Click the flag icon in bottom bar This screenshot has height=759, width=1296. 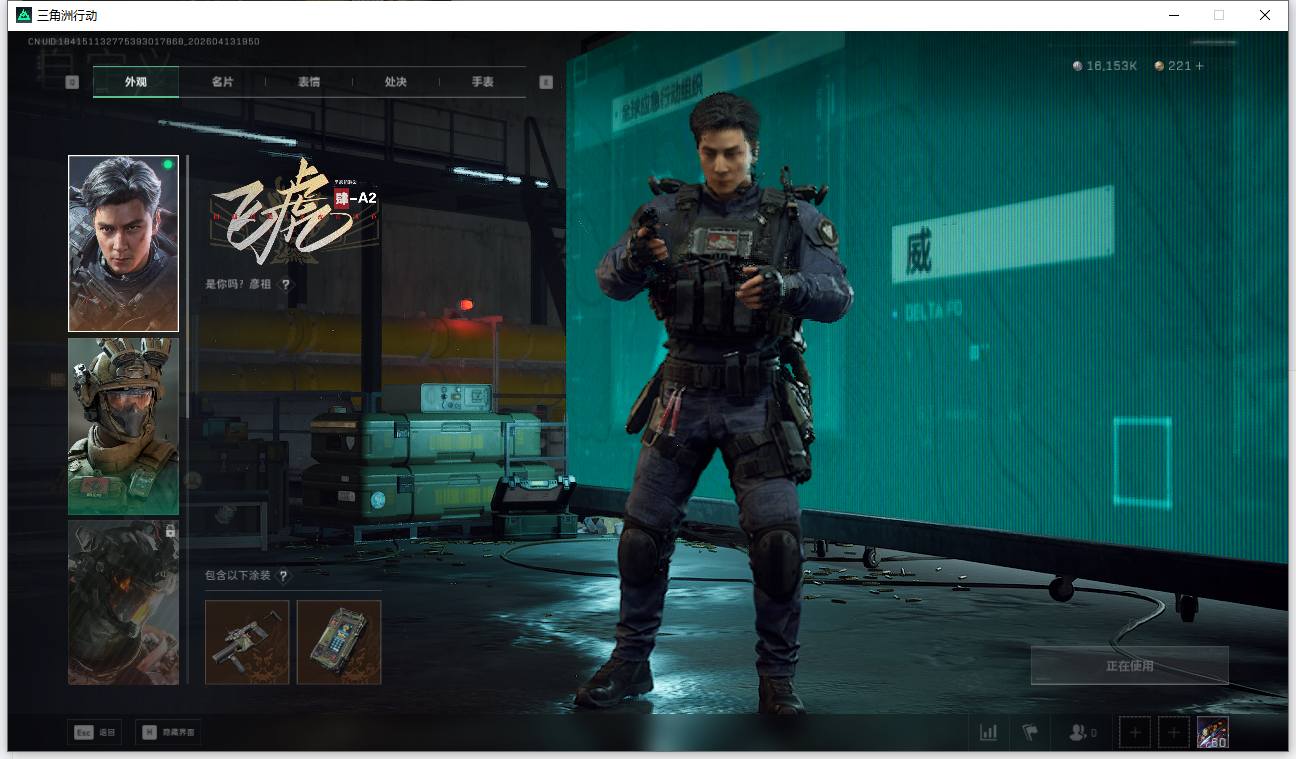pos(1030,733)
